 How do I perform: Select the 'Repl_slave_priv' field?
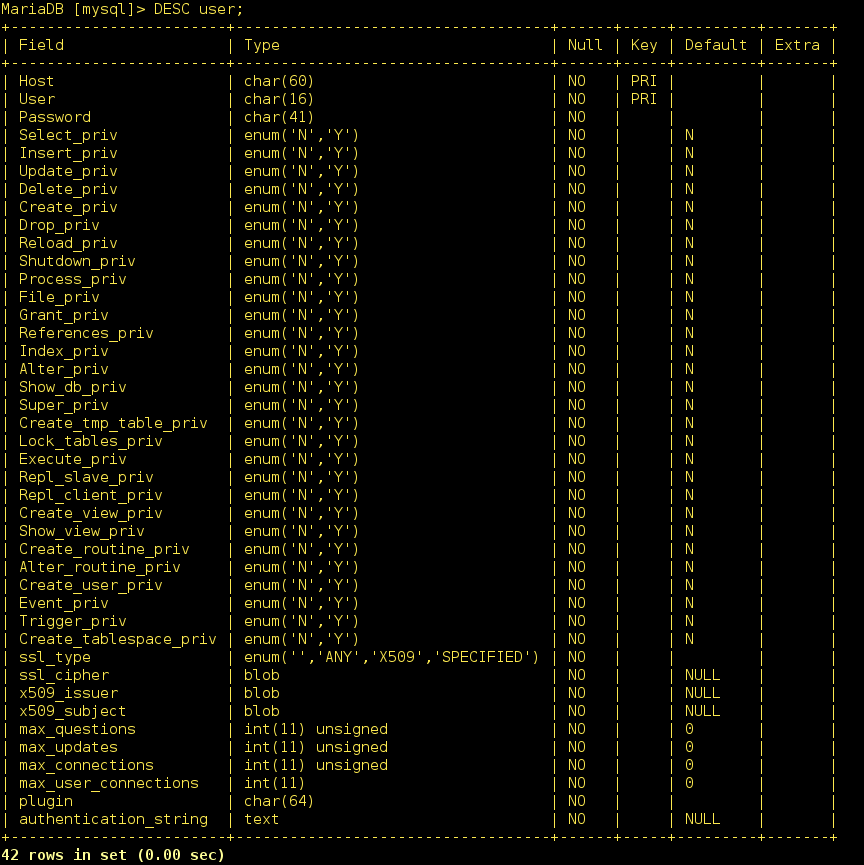click(86, 477)
